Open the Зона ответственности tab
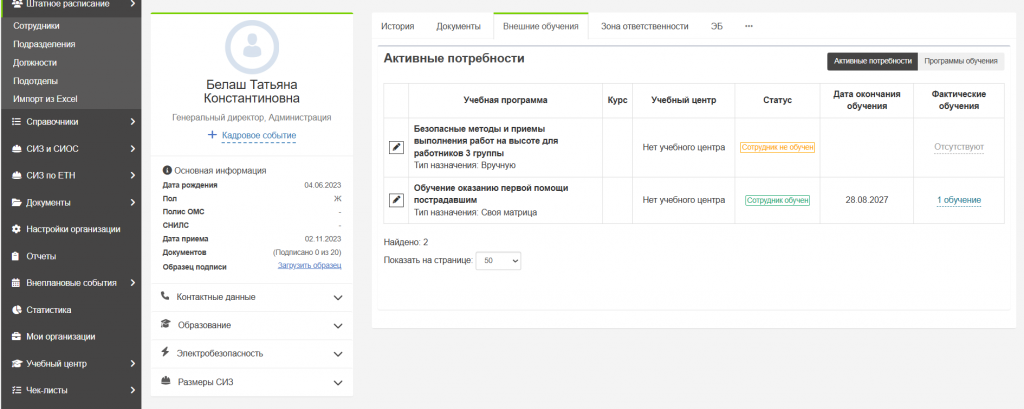This screenshot has width=1024, height=409. [x=644, y=26]
